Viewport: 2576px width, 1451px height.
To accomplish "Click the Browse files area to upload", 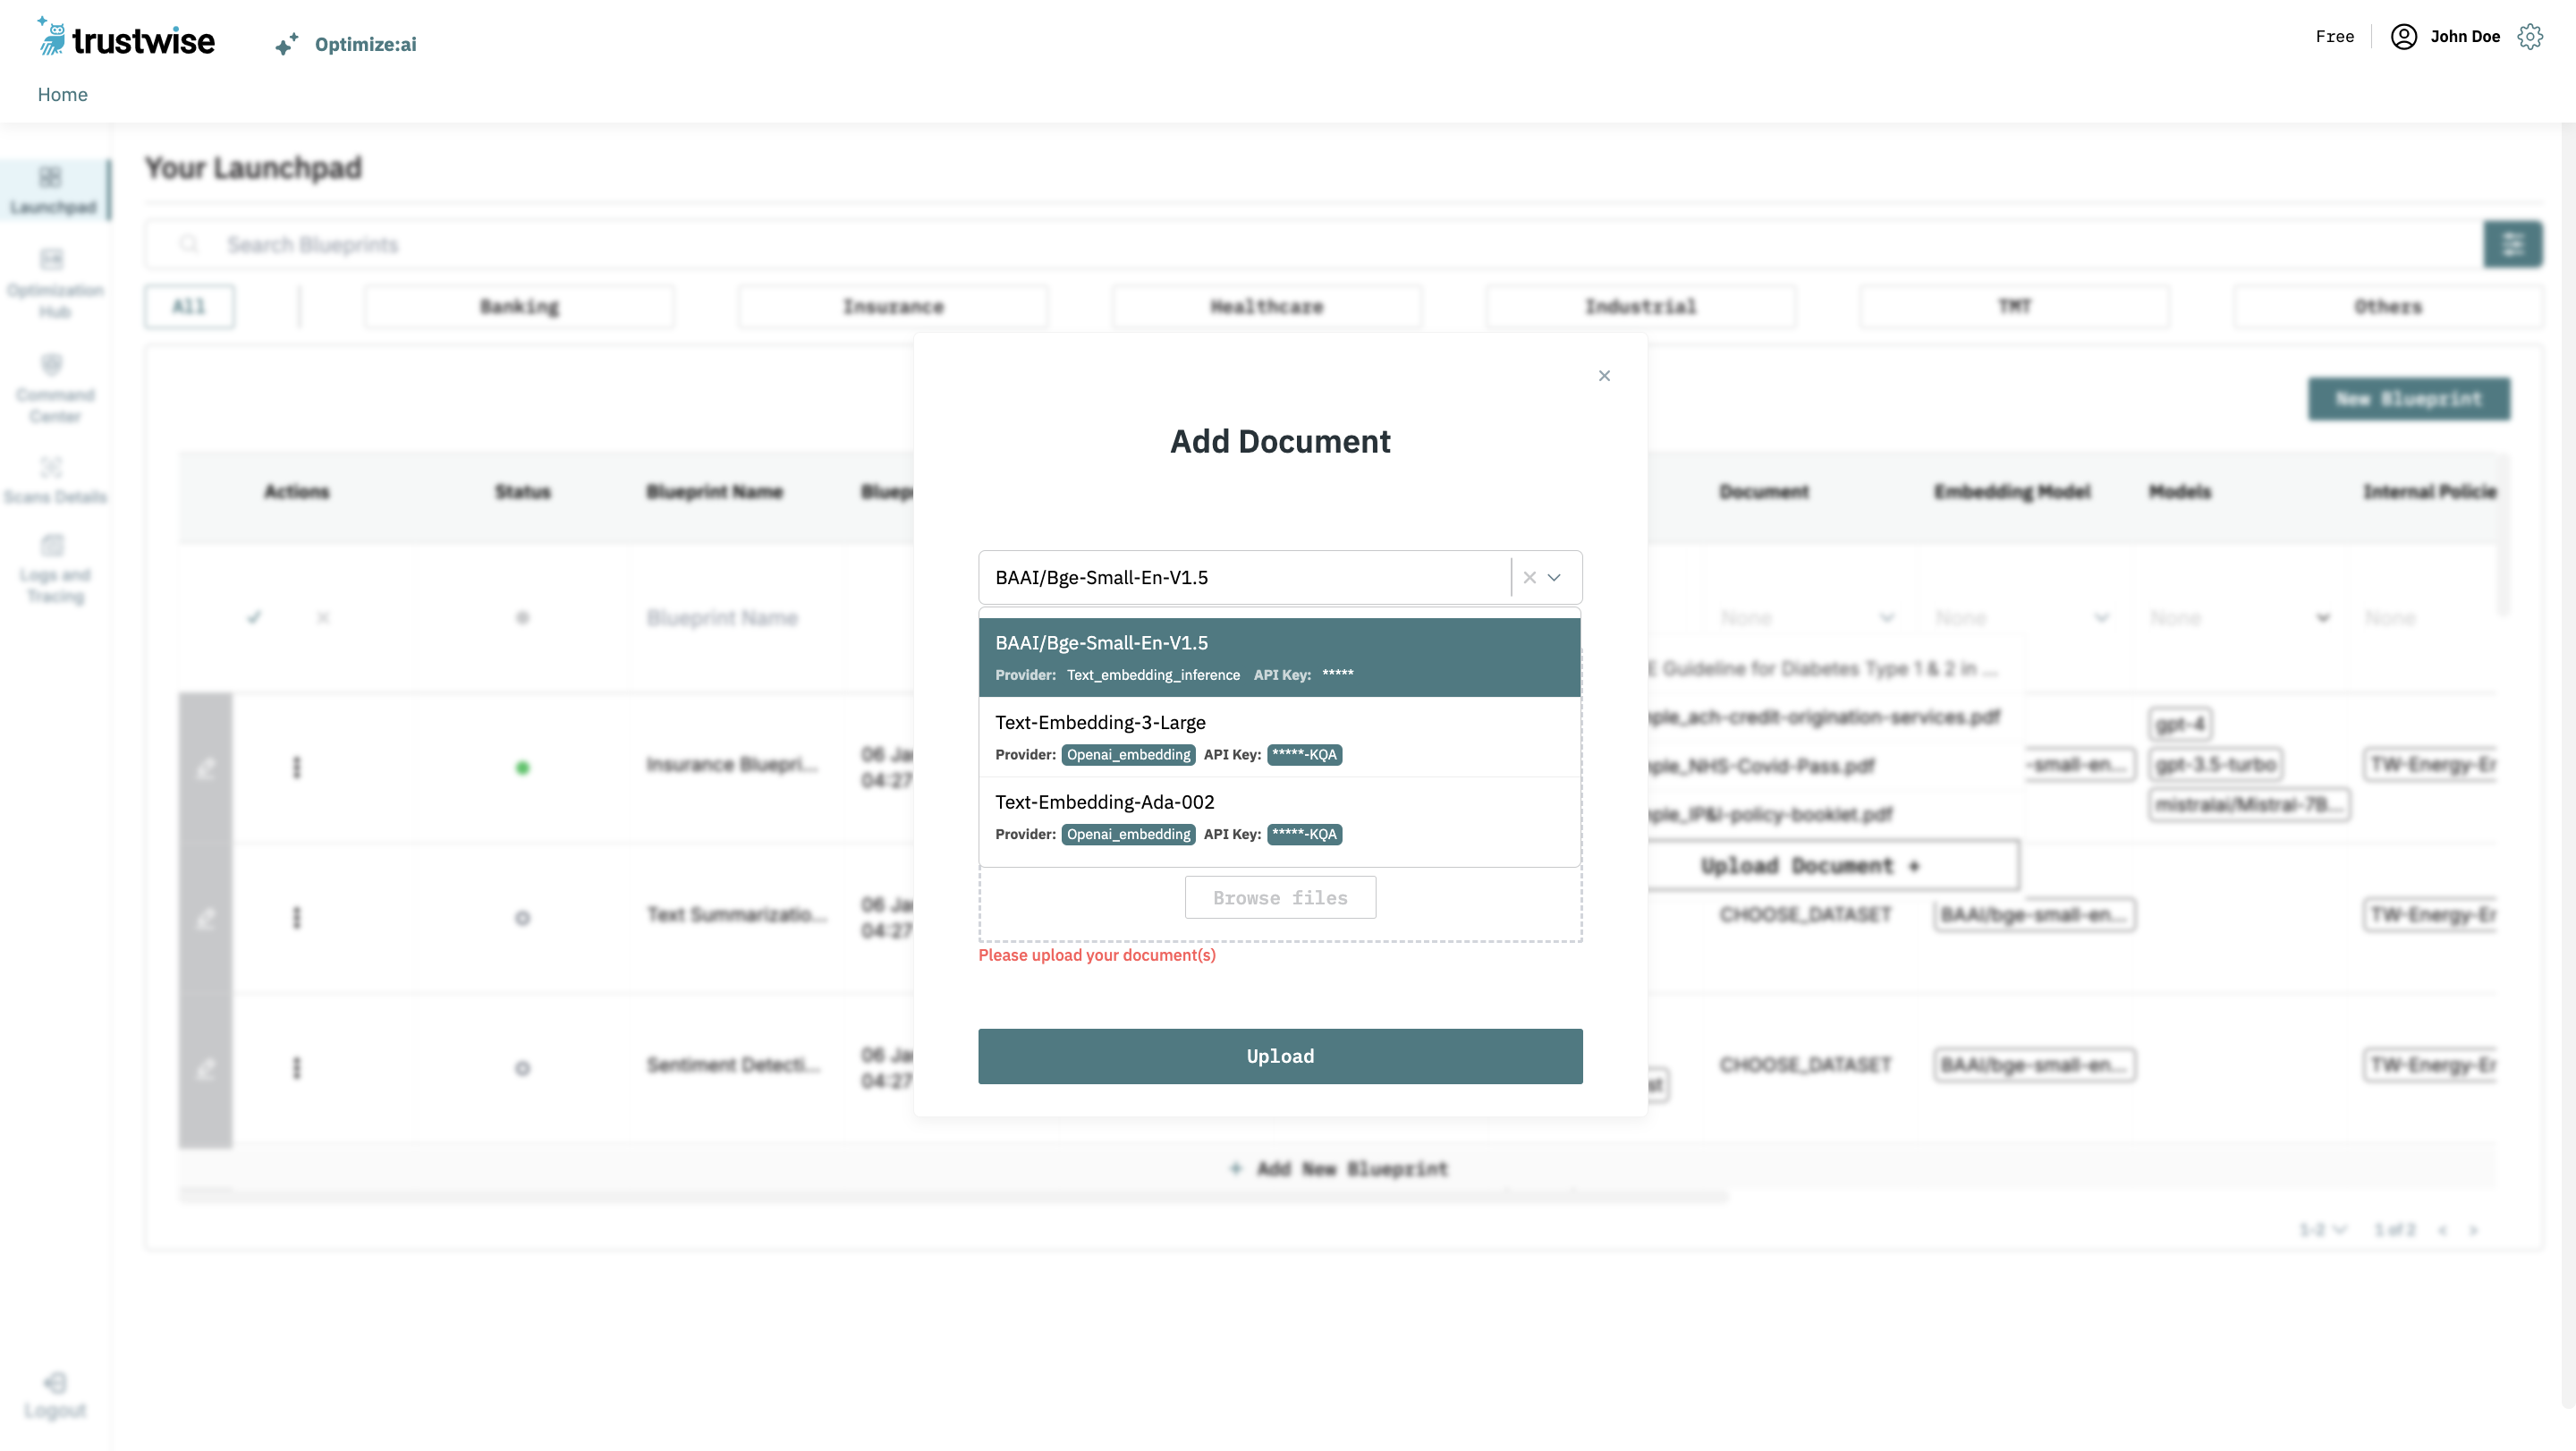I will (x=1281, y=897).
